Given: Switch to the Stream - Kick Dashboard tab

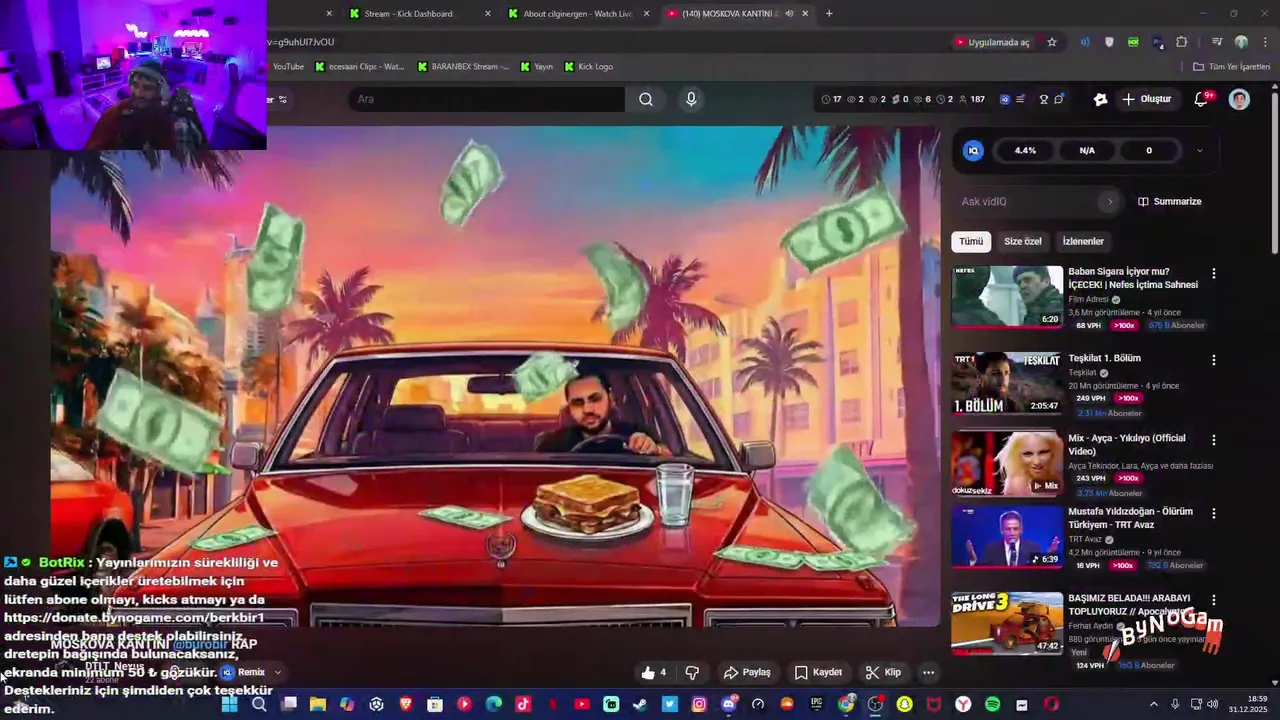Looking at the screenshot, I should point(420,13).
